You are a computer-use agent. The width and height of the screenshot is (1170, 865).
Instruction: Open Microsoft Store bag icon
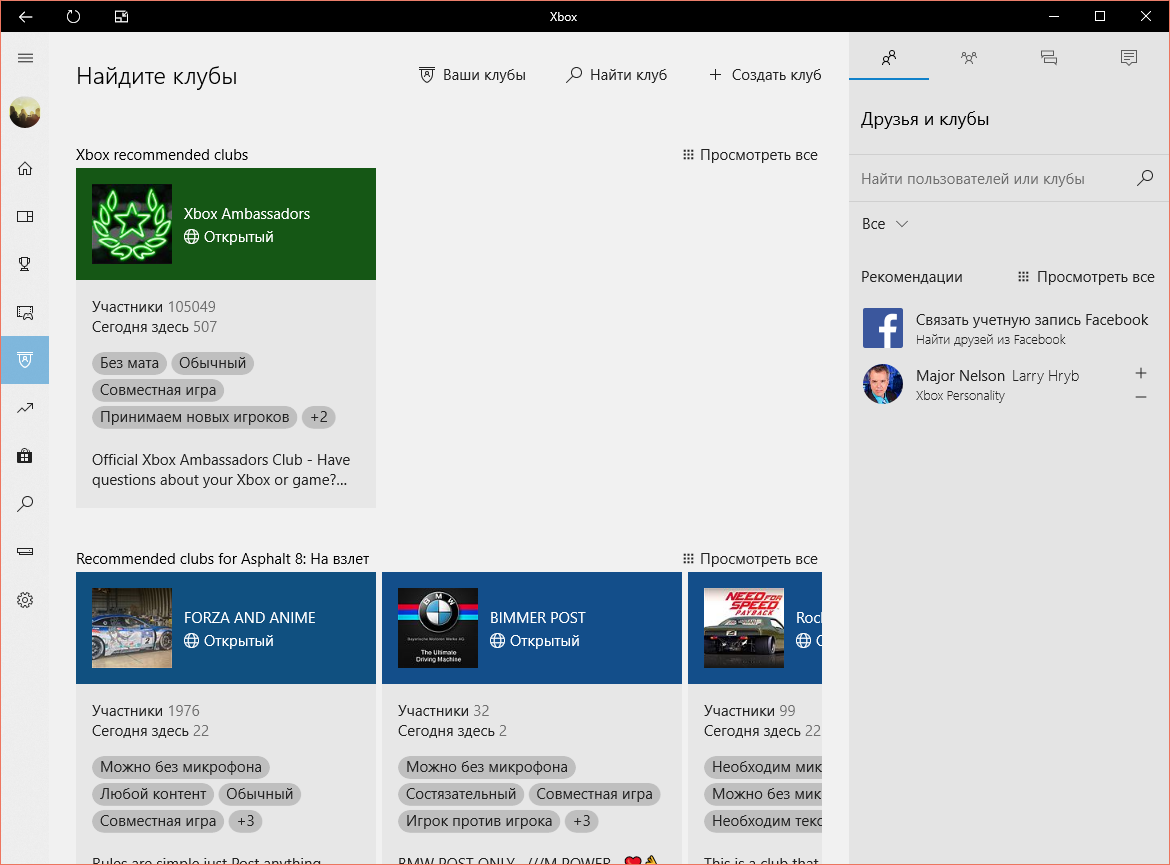25,456
